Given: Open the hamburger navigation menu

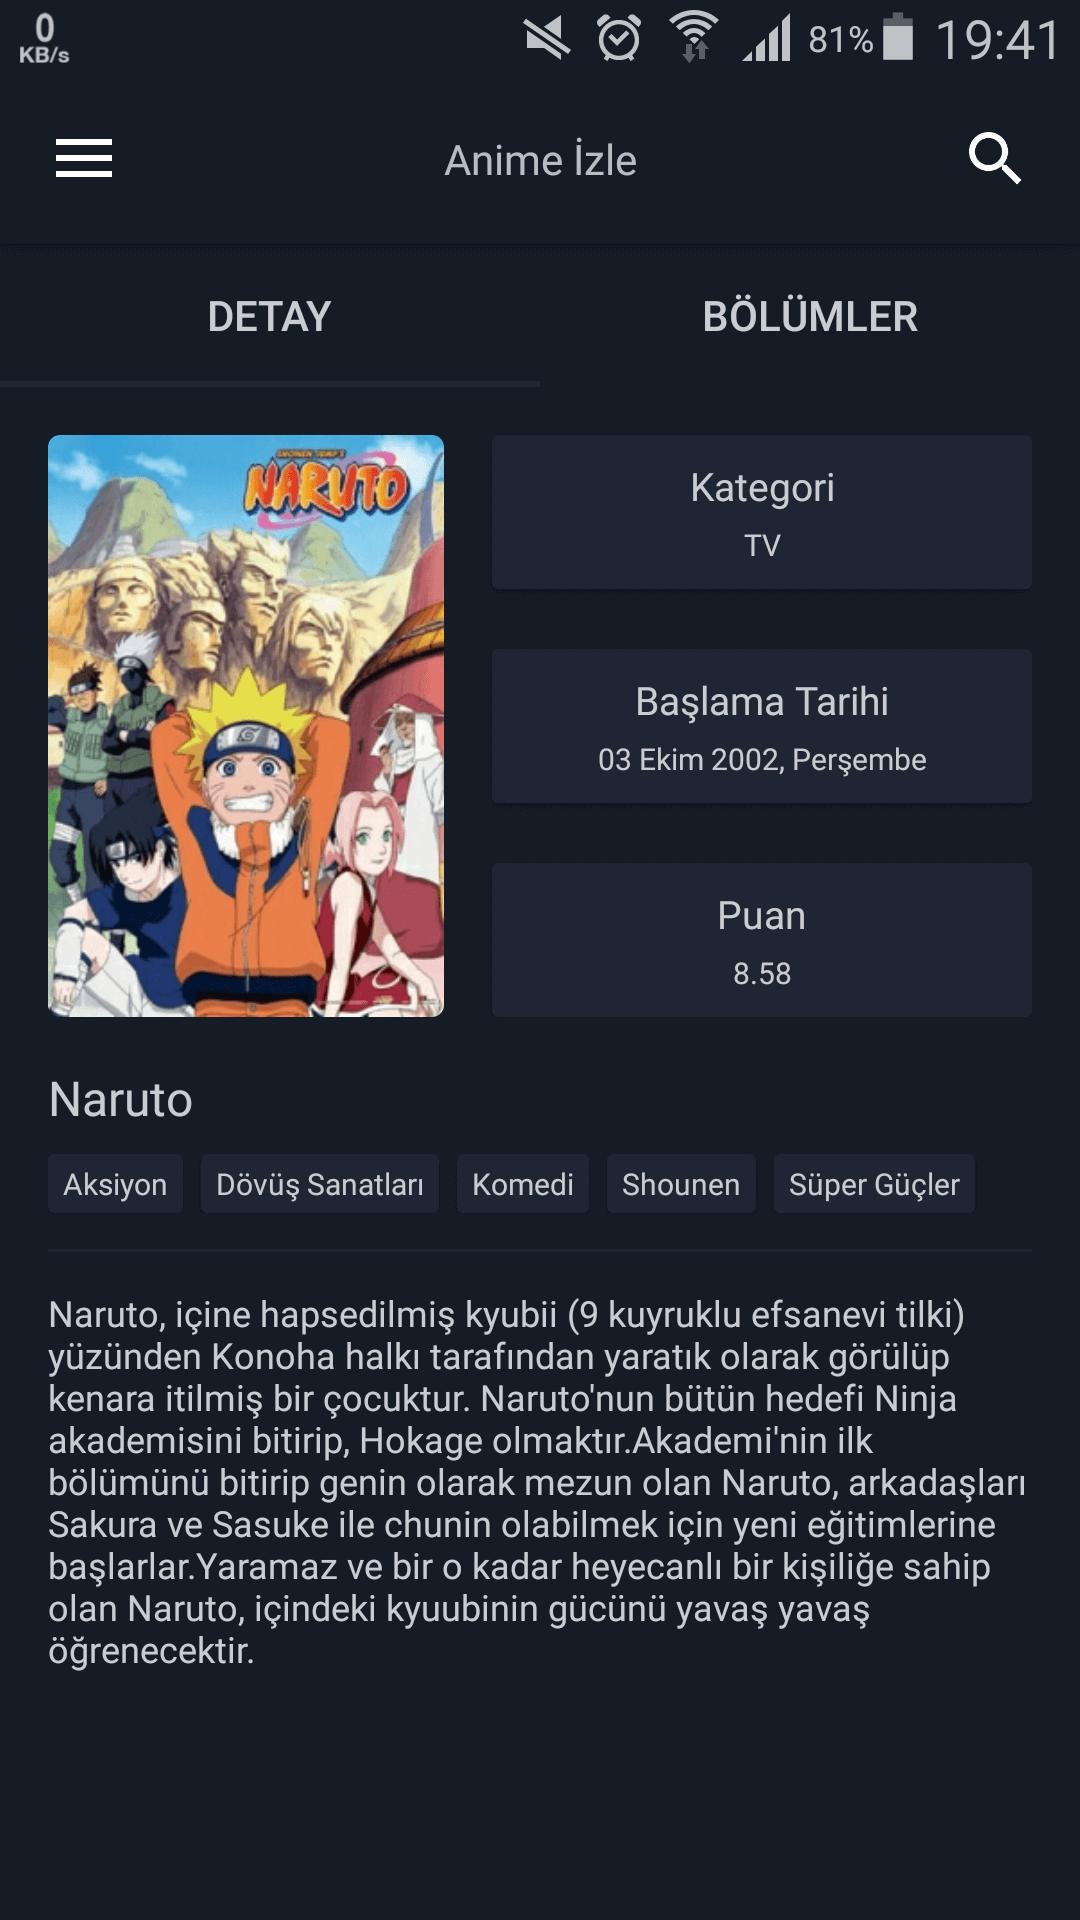Looking at the screenshot, I should [84, 158].
